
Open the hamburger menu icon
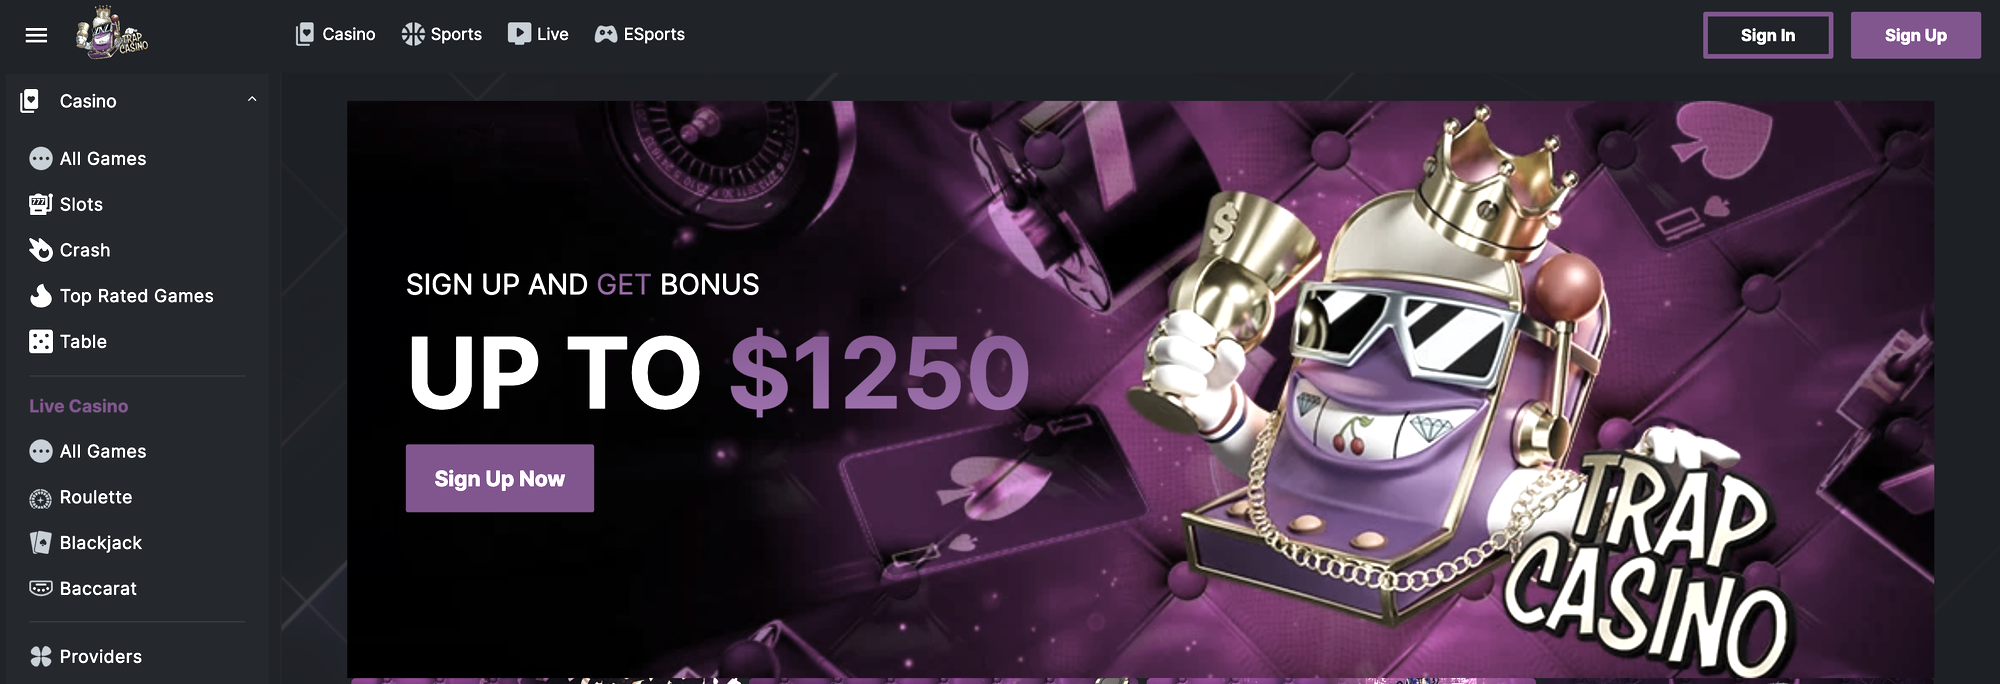36,35
